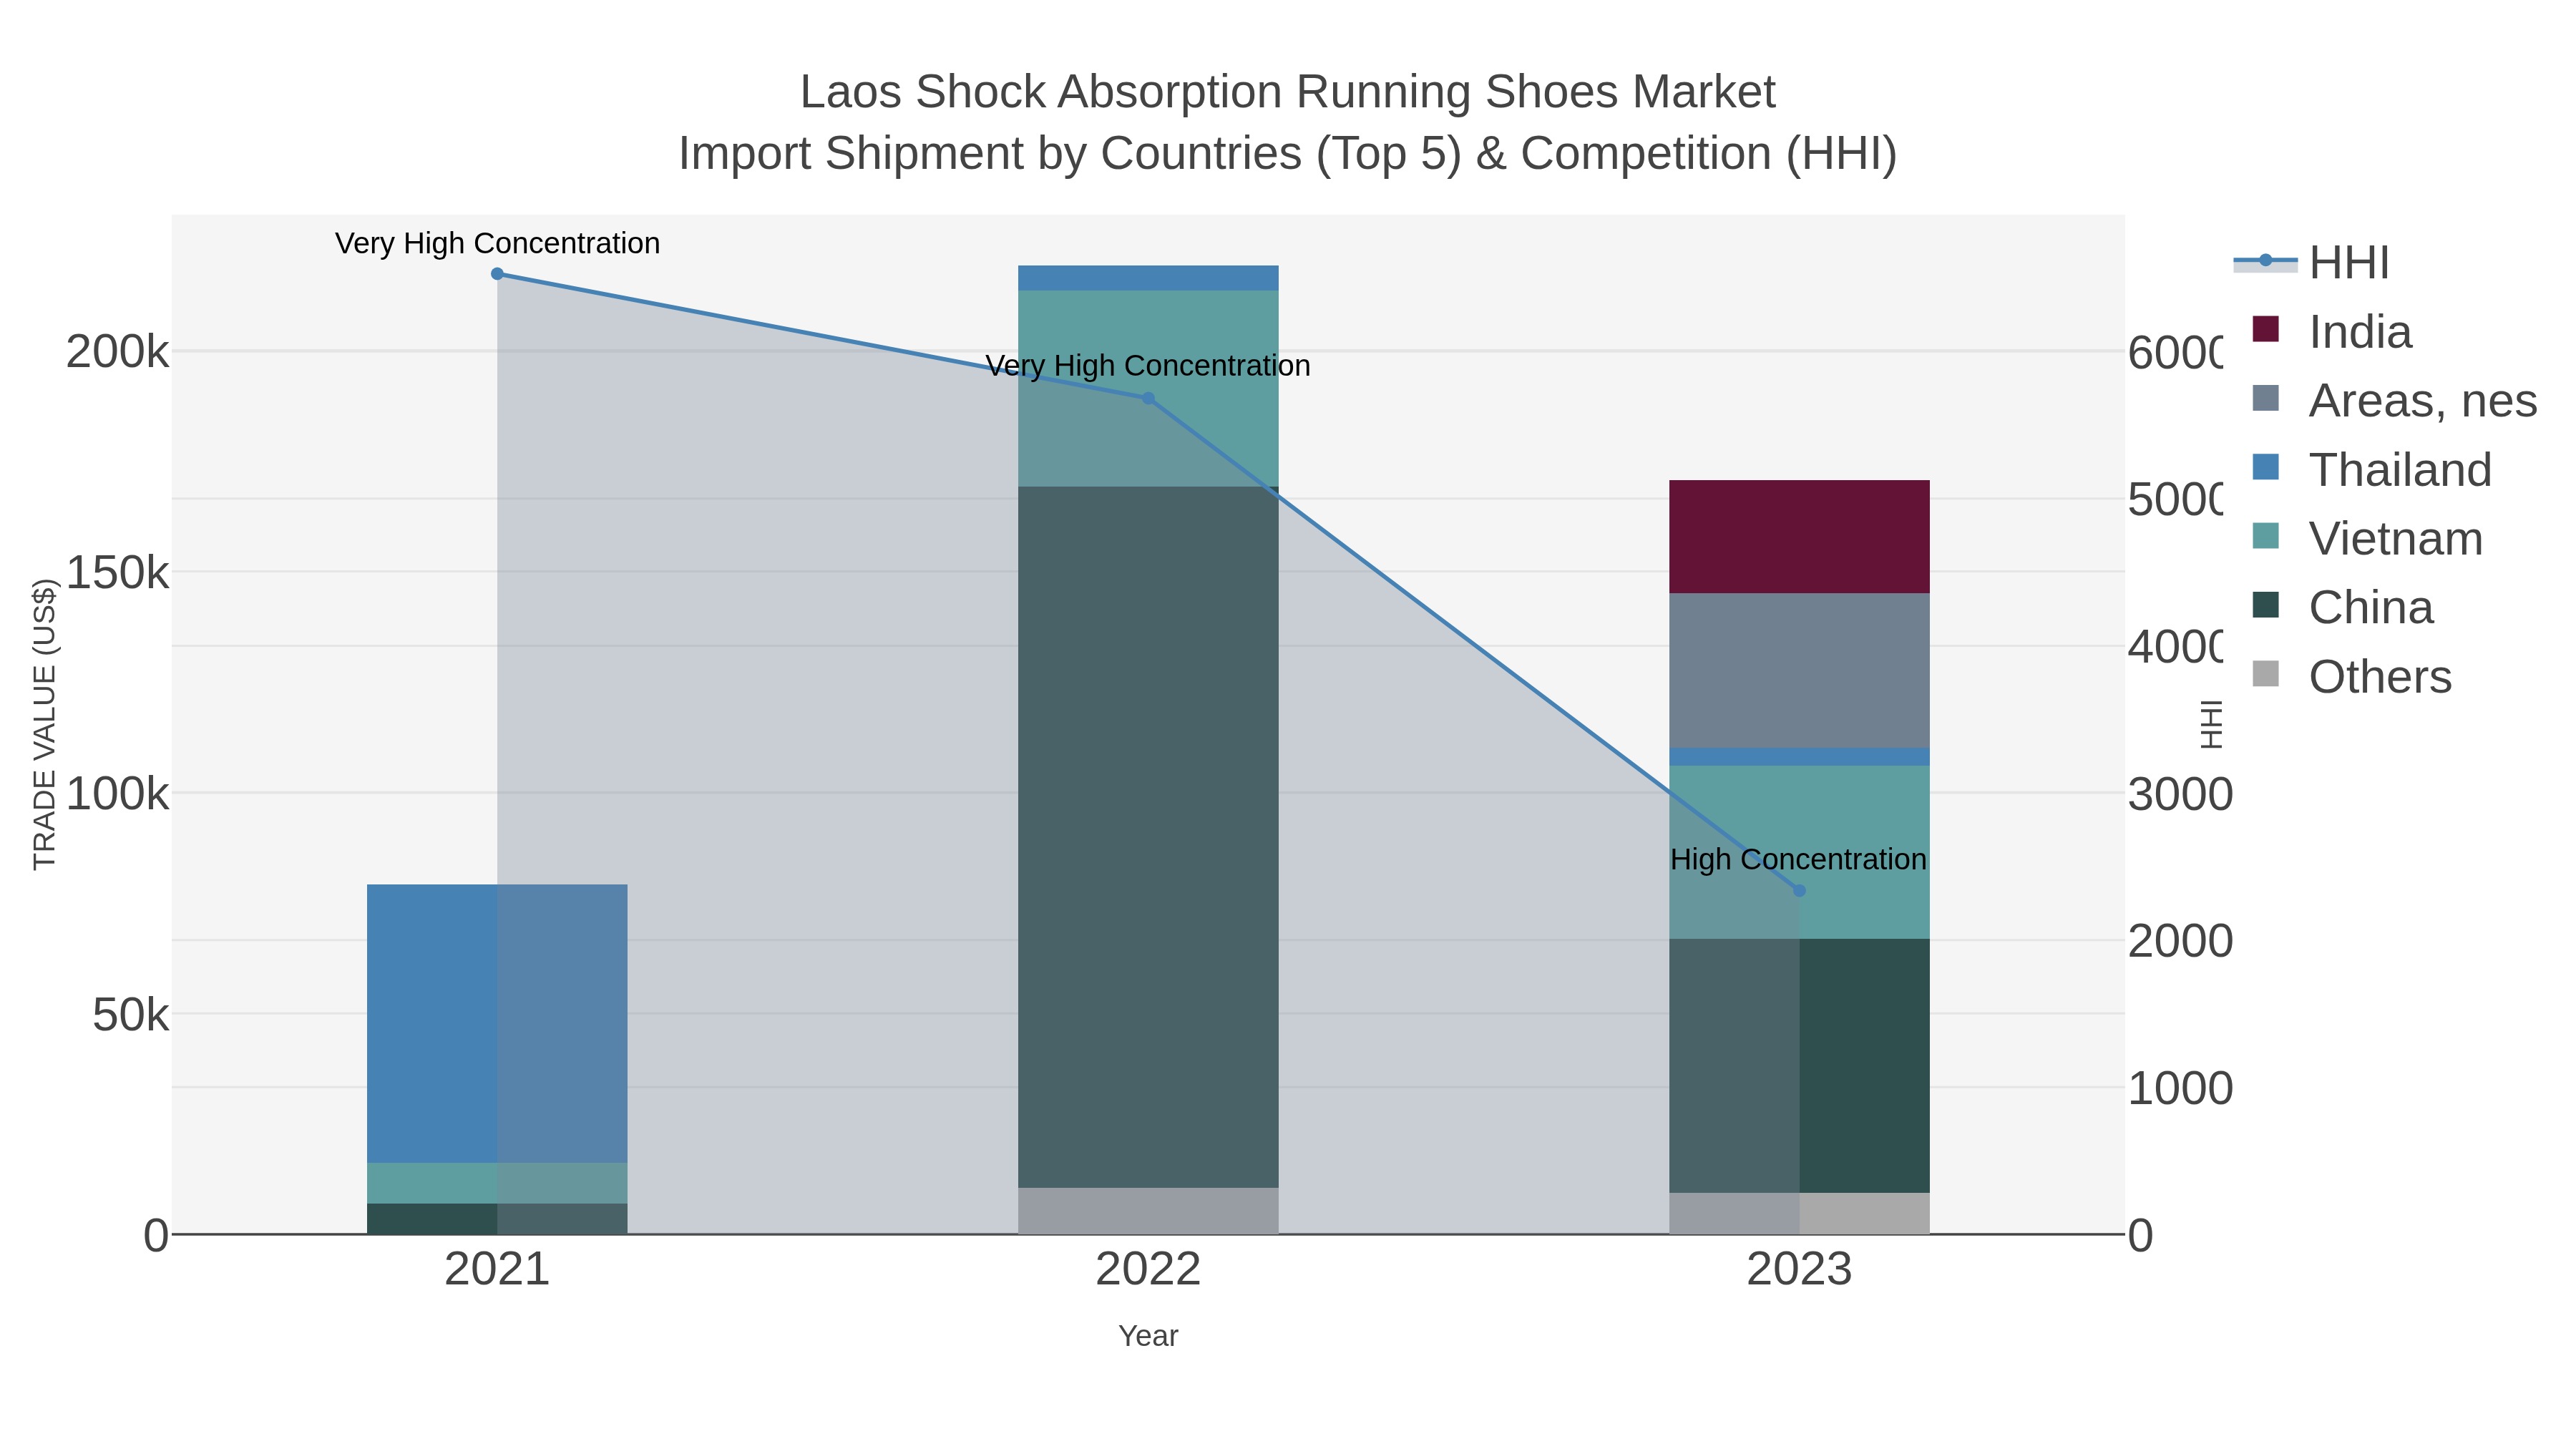Viewport: 2576px width, 1449px height.
Task: Click the 100k y-axis tick label
Action: click(x=118, y=794)
